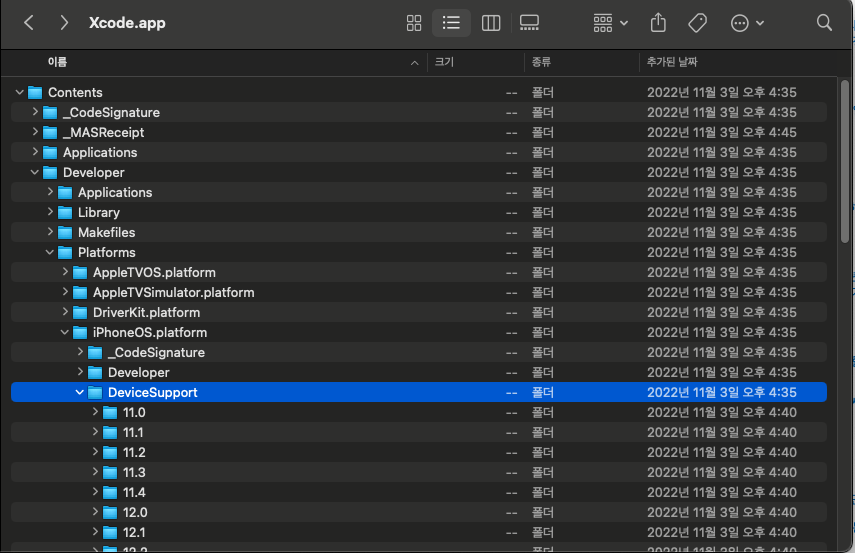Select the 11.4 folder icon
Image resolution: width=855 pixels, height=553 pixels.
coord(110,492)
